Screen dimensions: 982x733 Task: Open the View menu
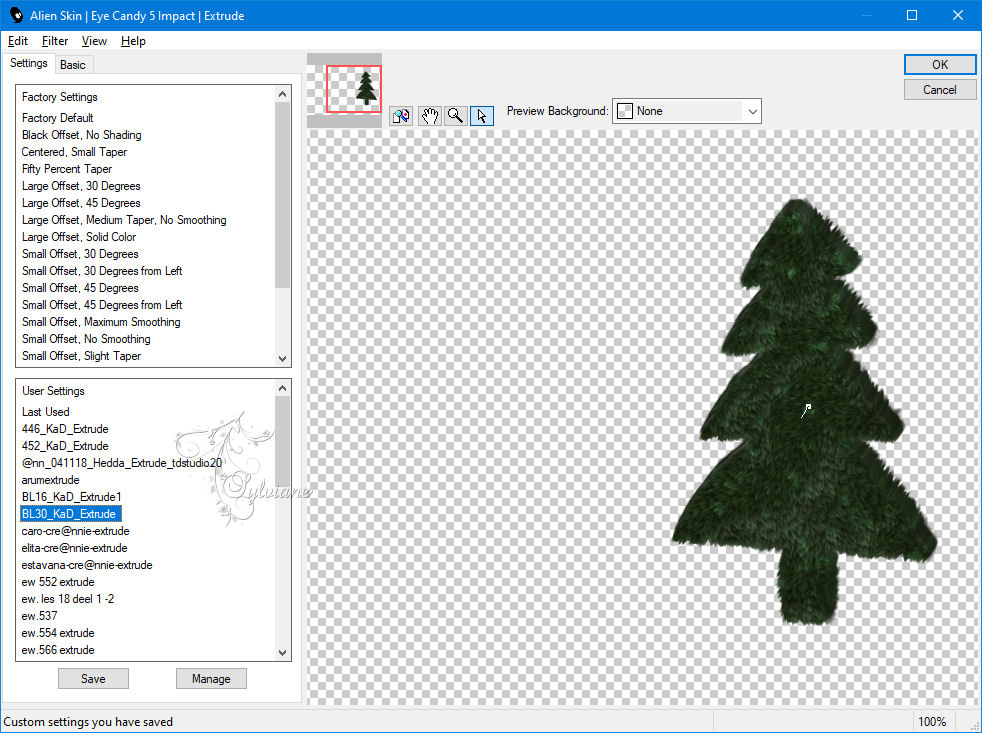94,41
